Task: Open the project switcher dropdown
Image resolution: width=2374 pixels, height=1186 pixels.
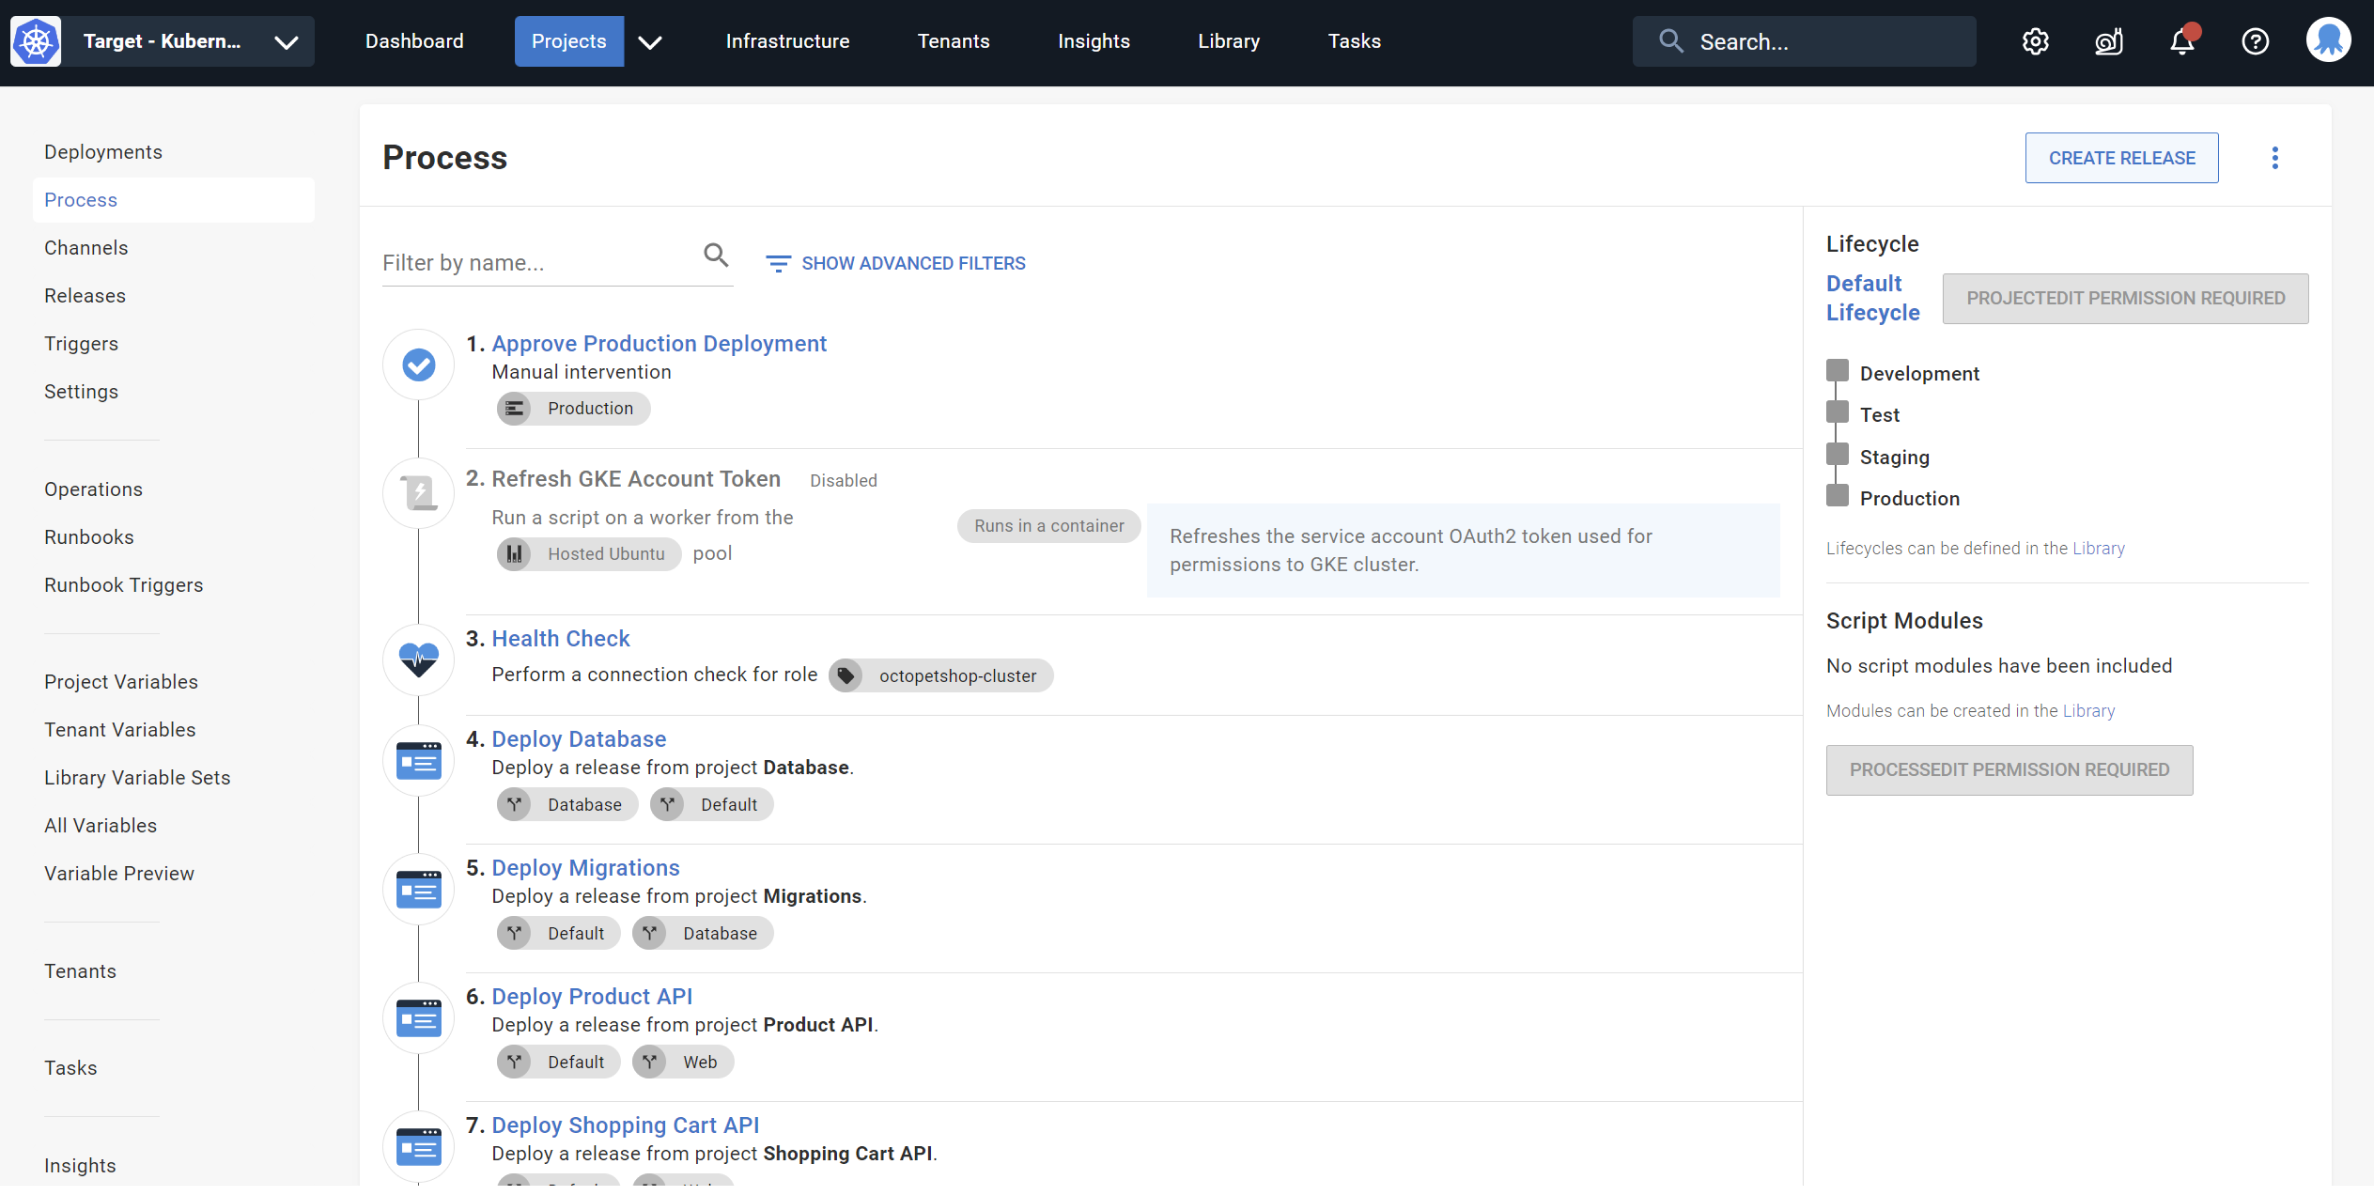Action: click(286, 43)
